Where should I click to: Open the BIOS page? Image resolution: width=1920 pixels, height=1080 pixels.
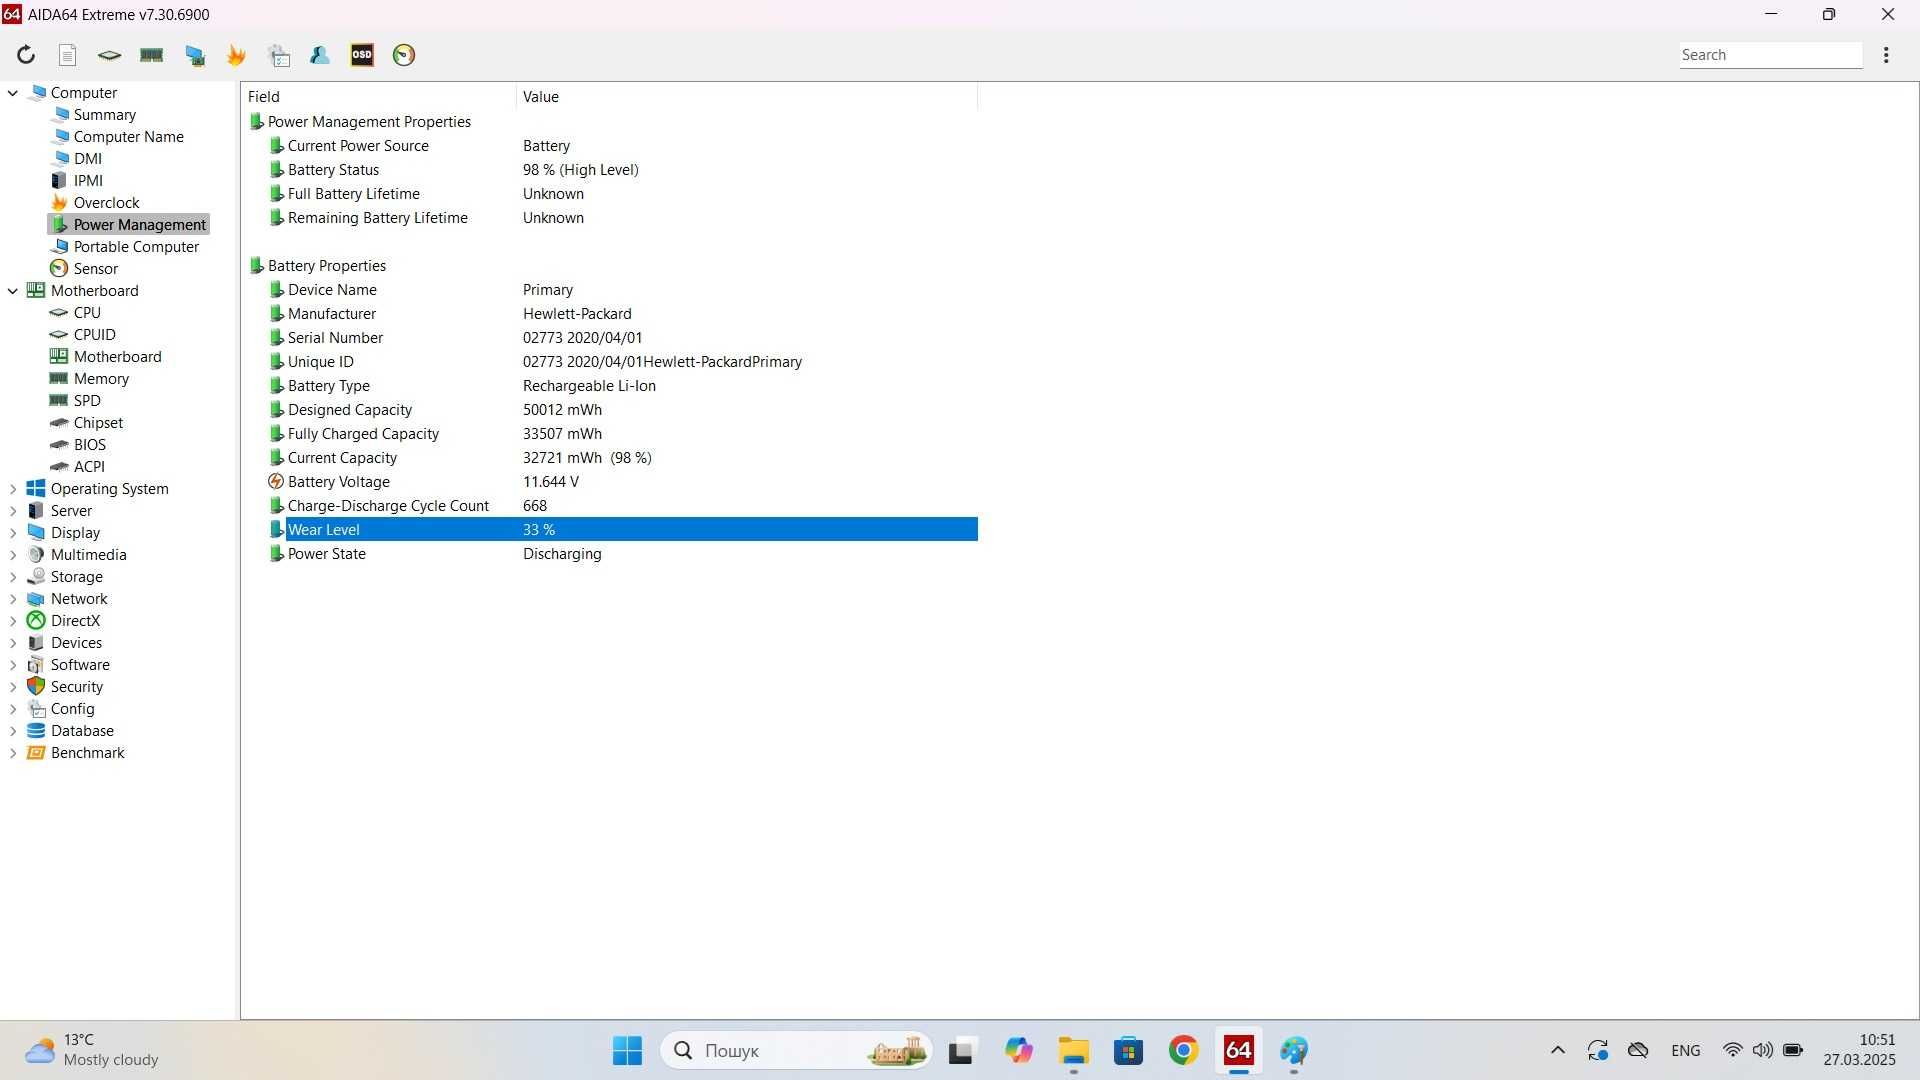pyautogui.click(x=89, y=445)
